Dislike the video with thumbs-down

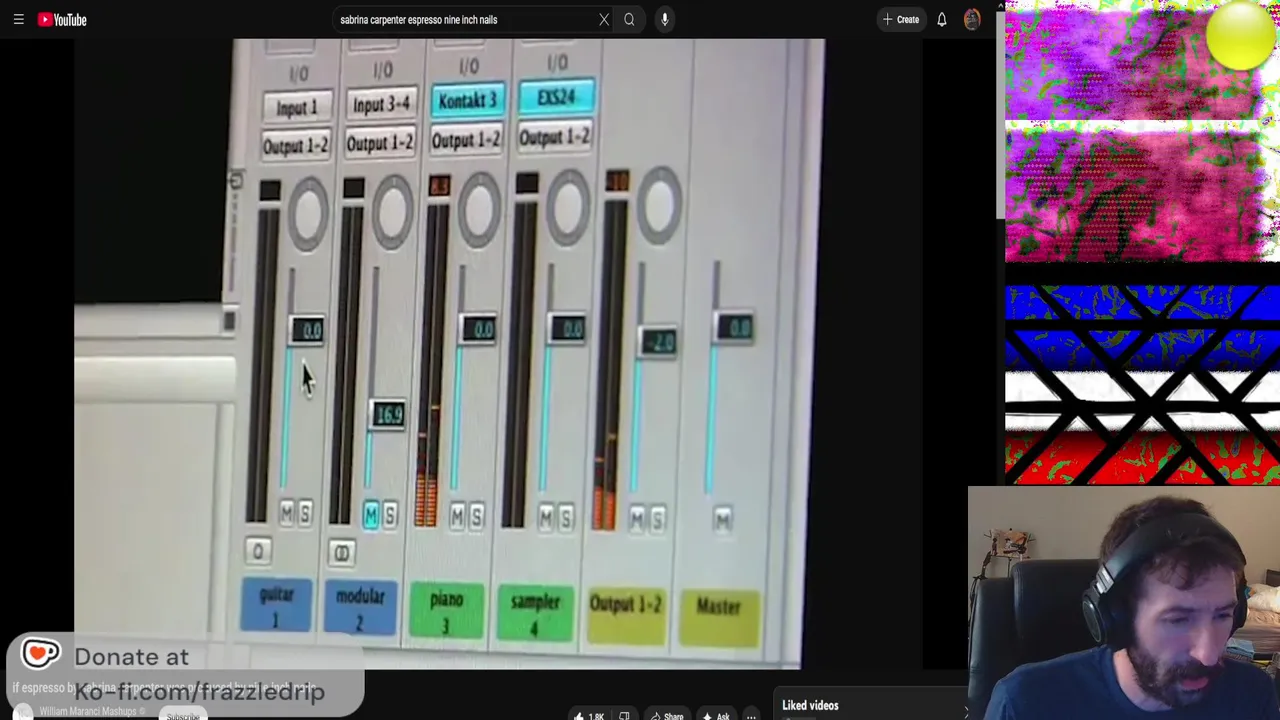tap(624, 715)
